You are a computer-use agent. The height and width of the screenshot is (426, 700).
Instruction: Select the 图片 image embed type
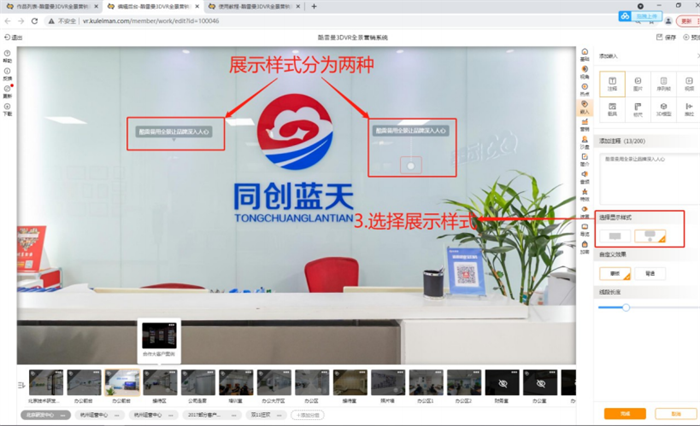coord(638,84)
